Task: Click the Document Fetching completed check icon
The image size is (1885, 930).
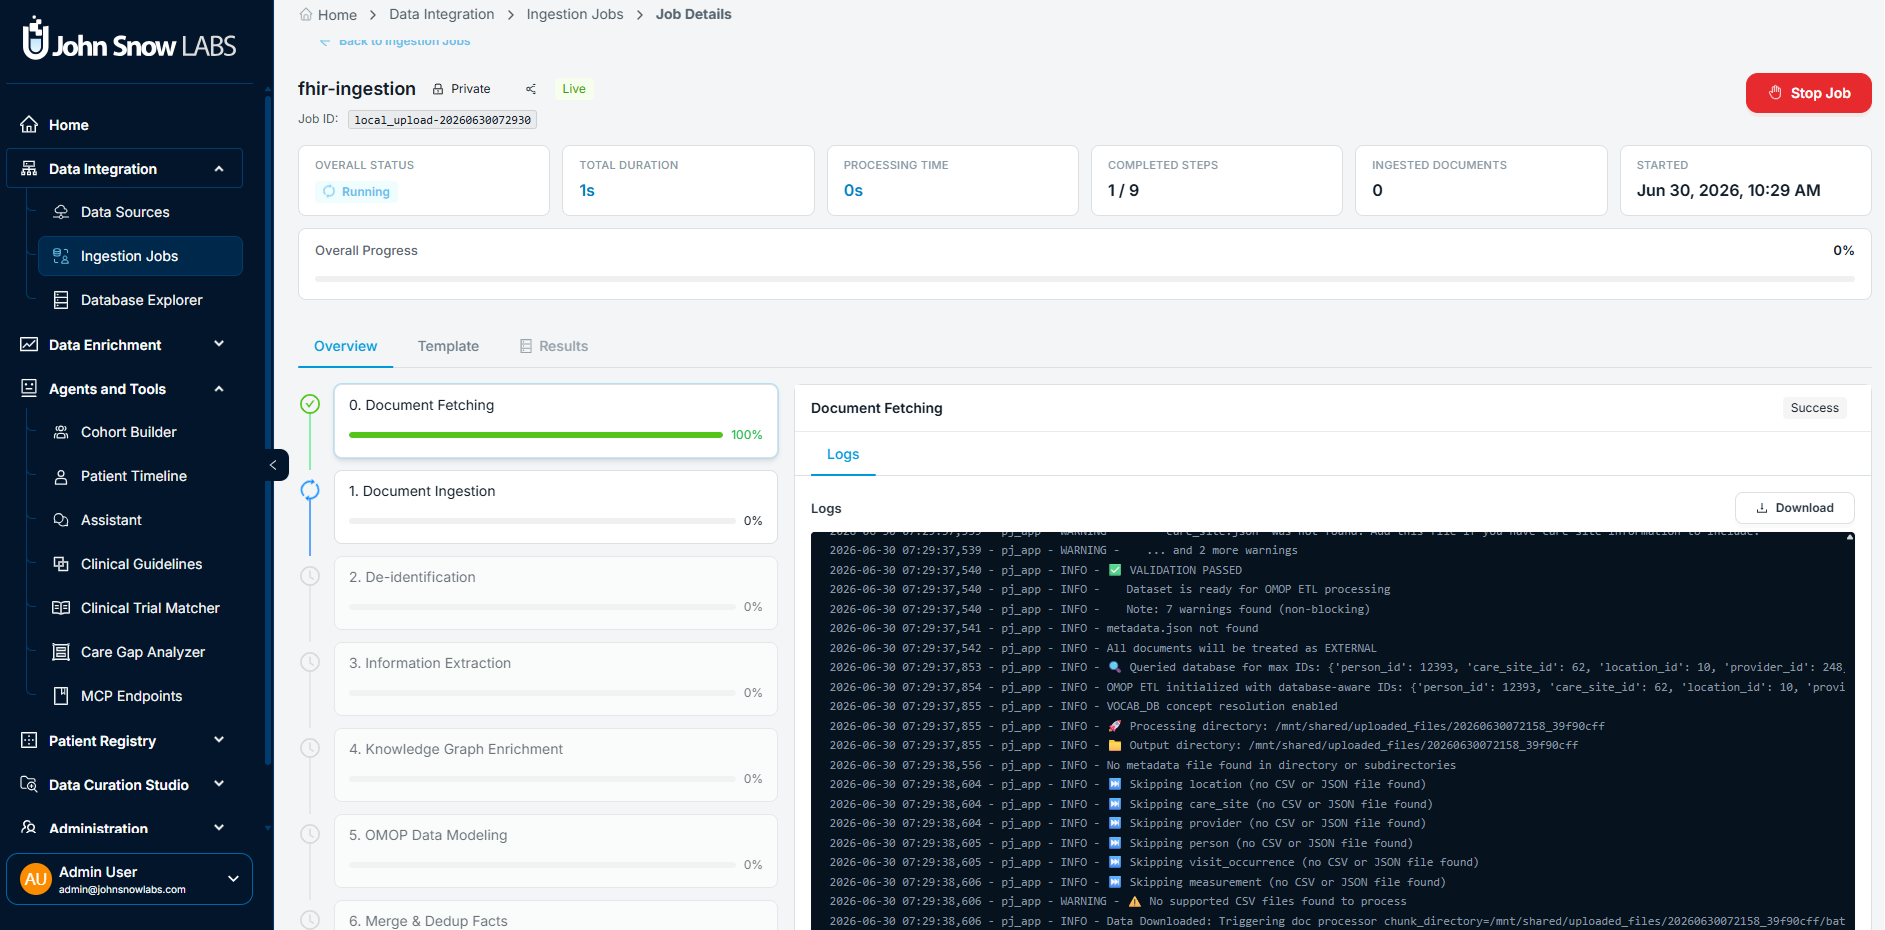Action: pos(310,404)
